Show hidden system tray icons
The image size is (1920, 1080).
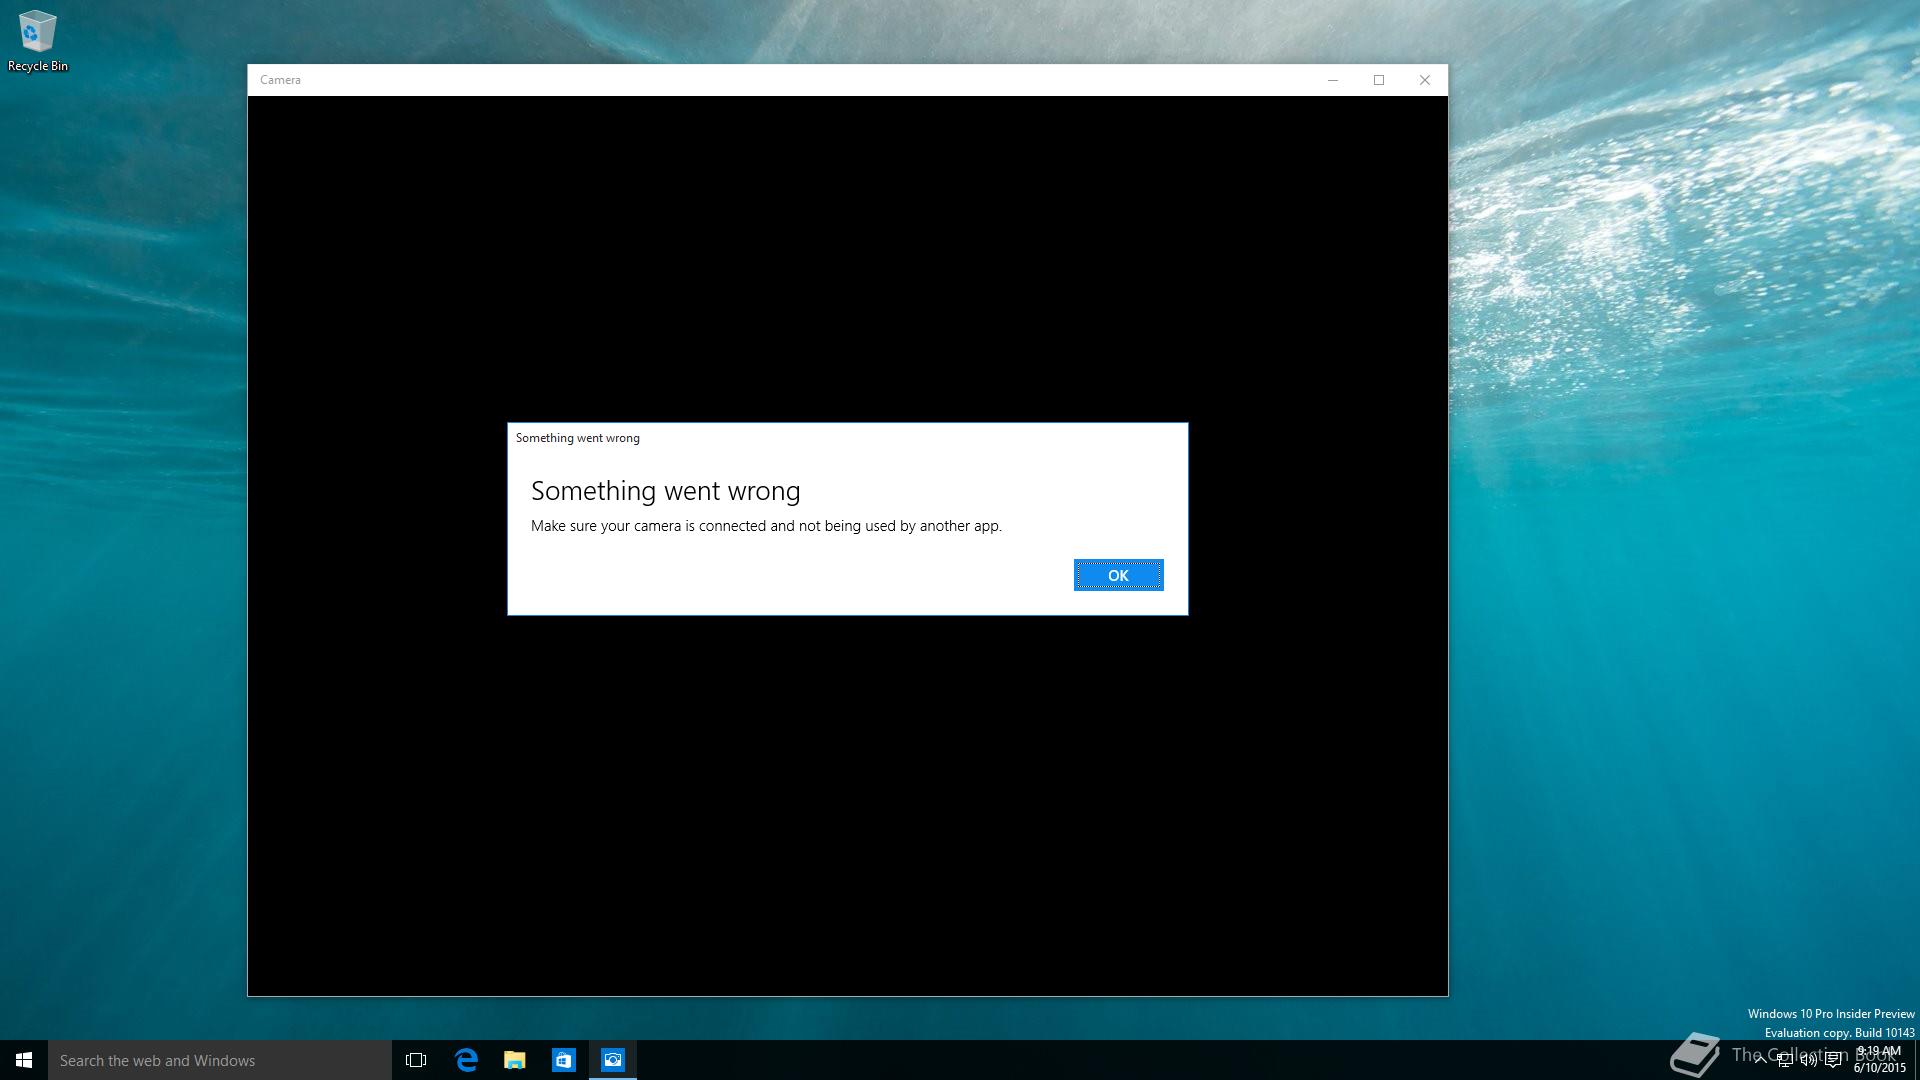(x=1760, y=1060)
